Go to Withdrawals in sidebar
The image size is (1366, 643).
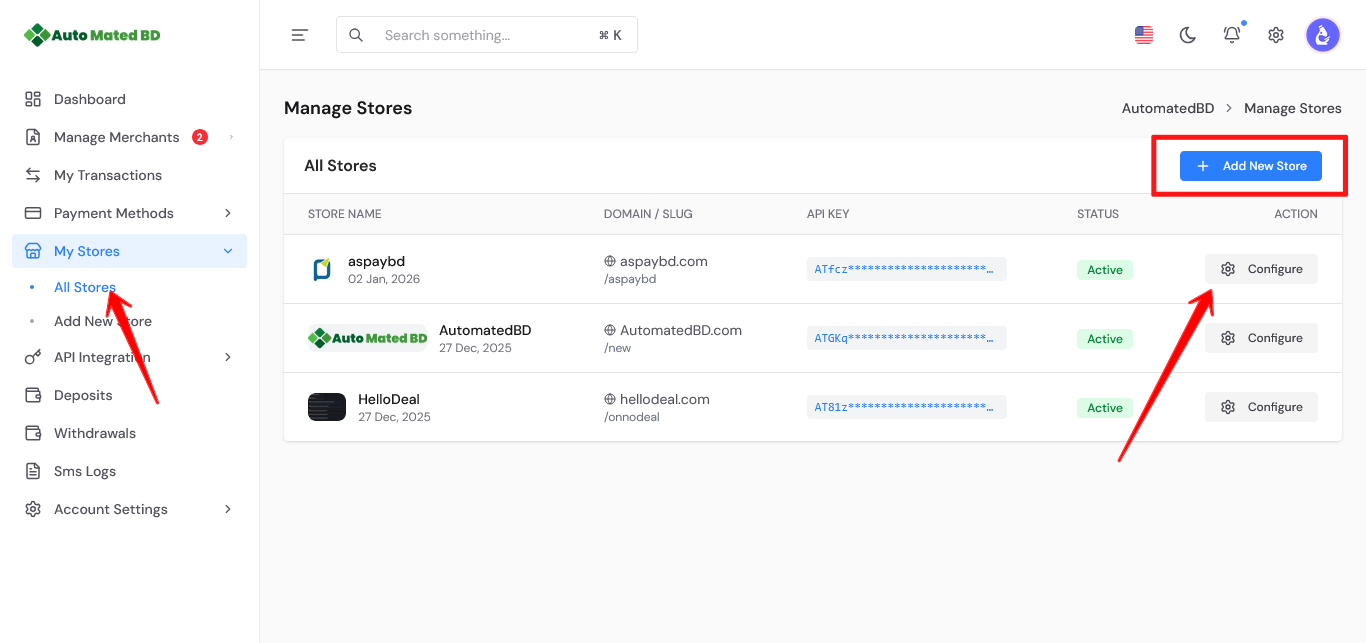point(94,433)
